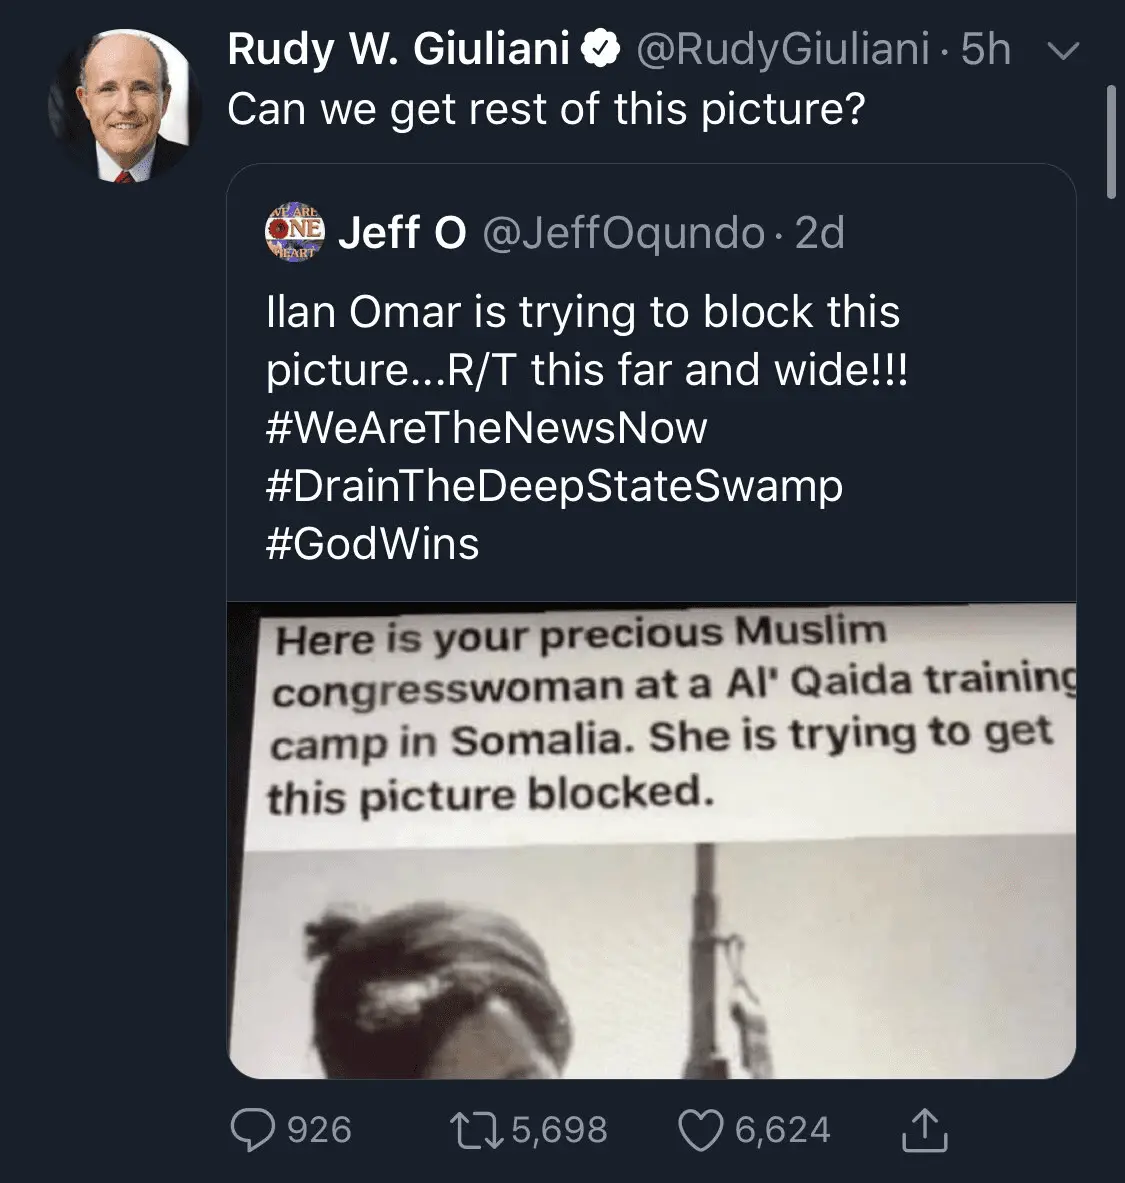1125x1183 pixels.
Task: Select the Jeff O display name
Action: click(403, 233)
